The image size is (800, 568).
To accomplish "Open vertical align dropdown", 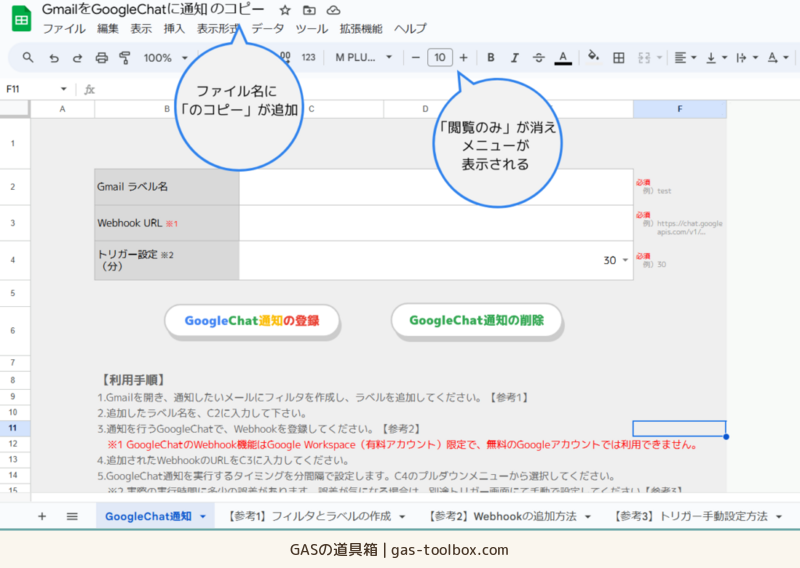I will pyautogui.click(x=716, y=58).
